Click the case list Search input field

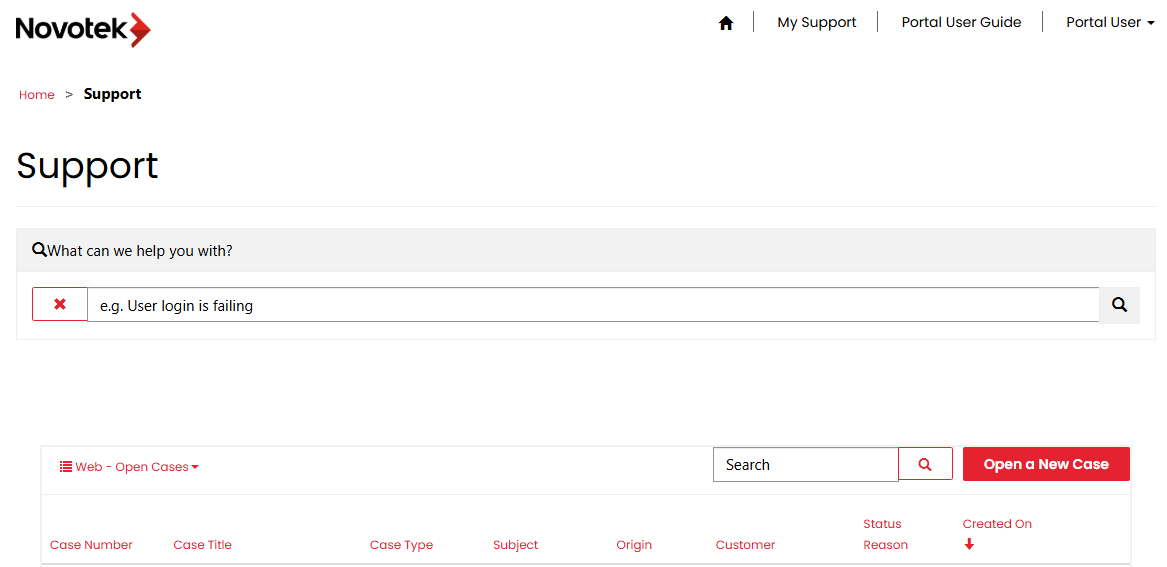805,464
